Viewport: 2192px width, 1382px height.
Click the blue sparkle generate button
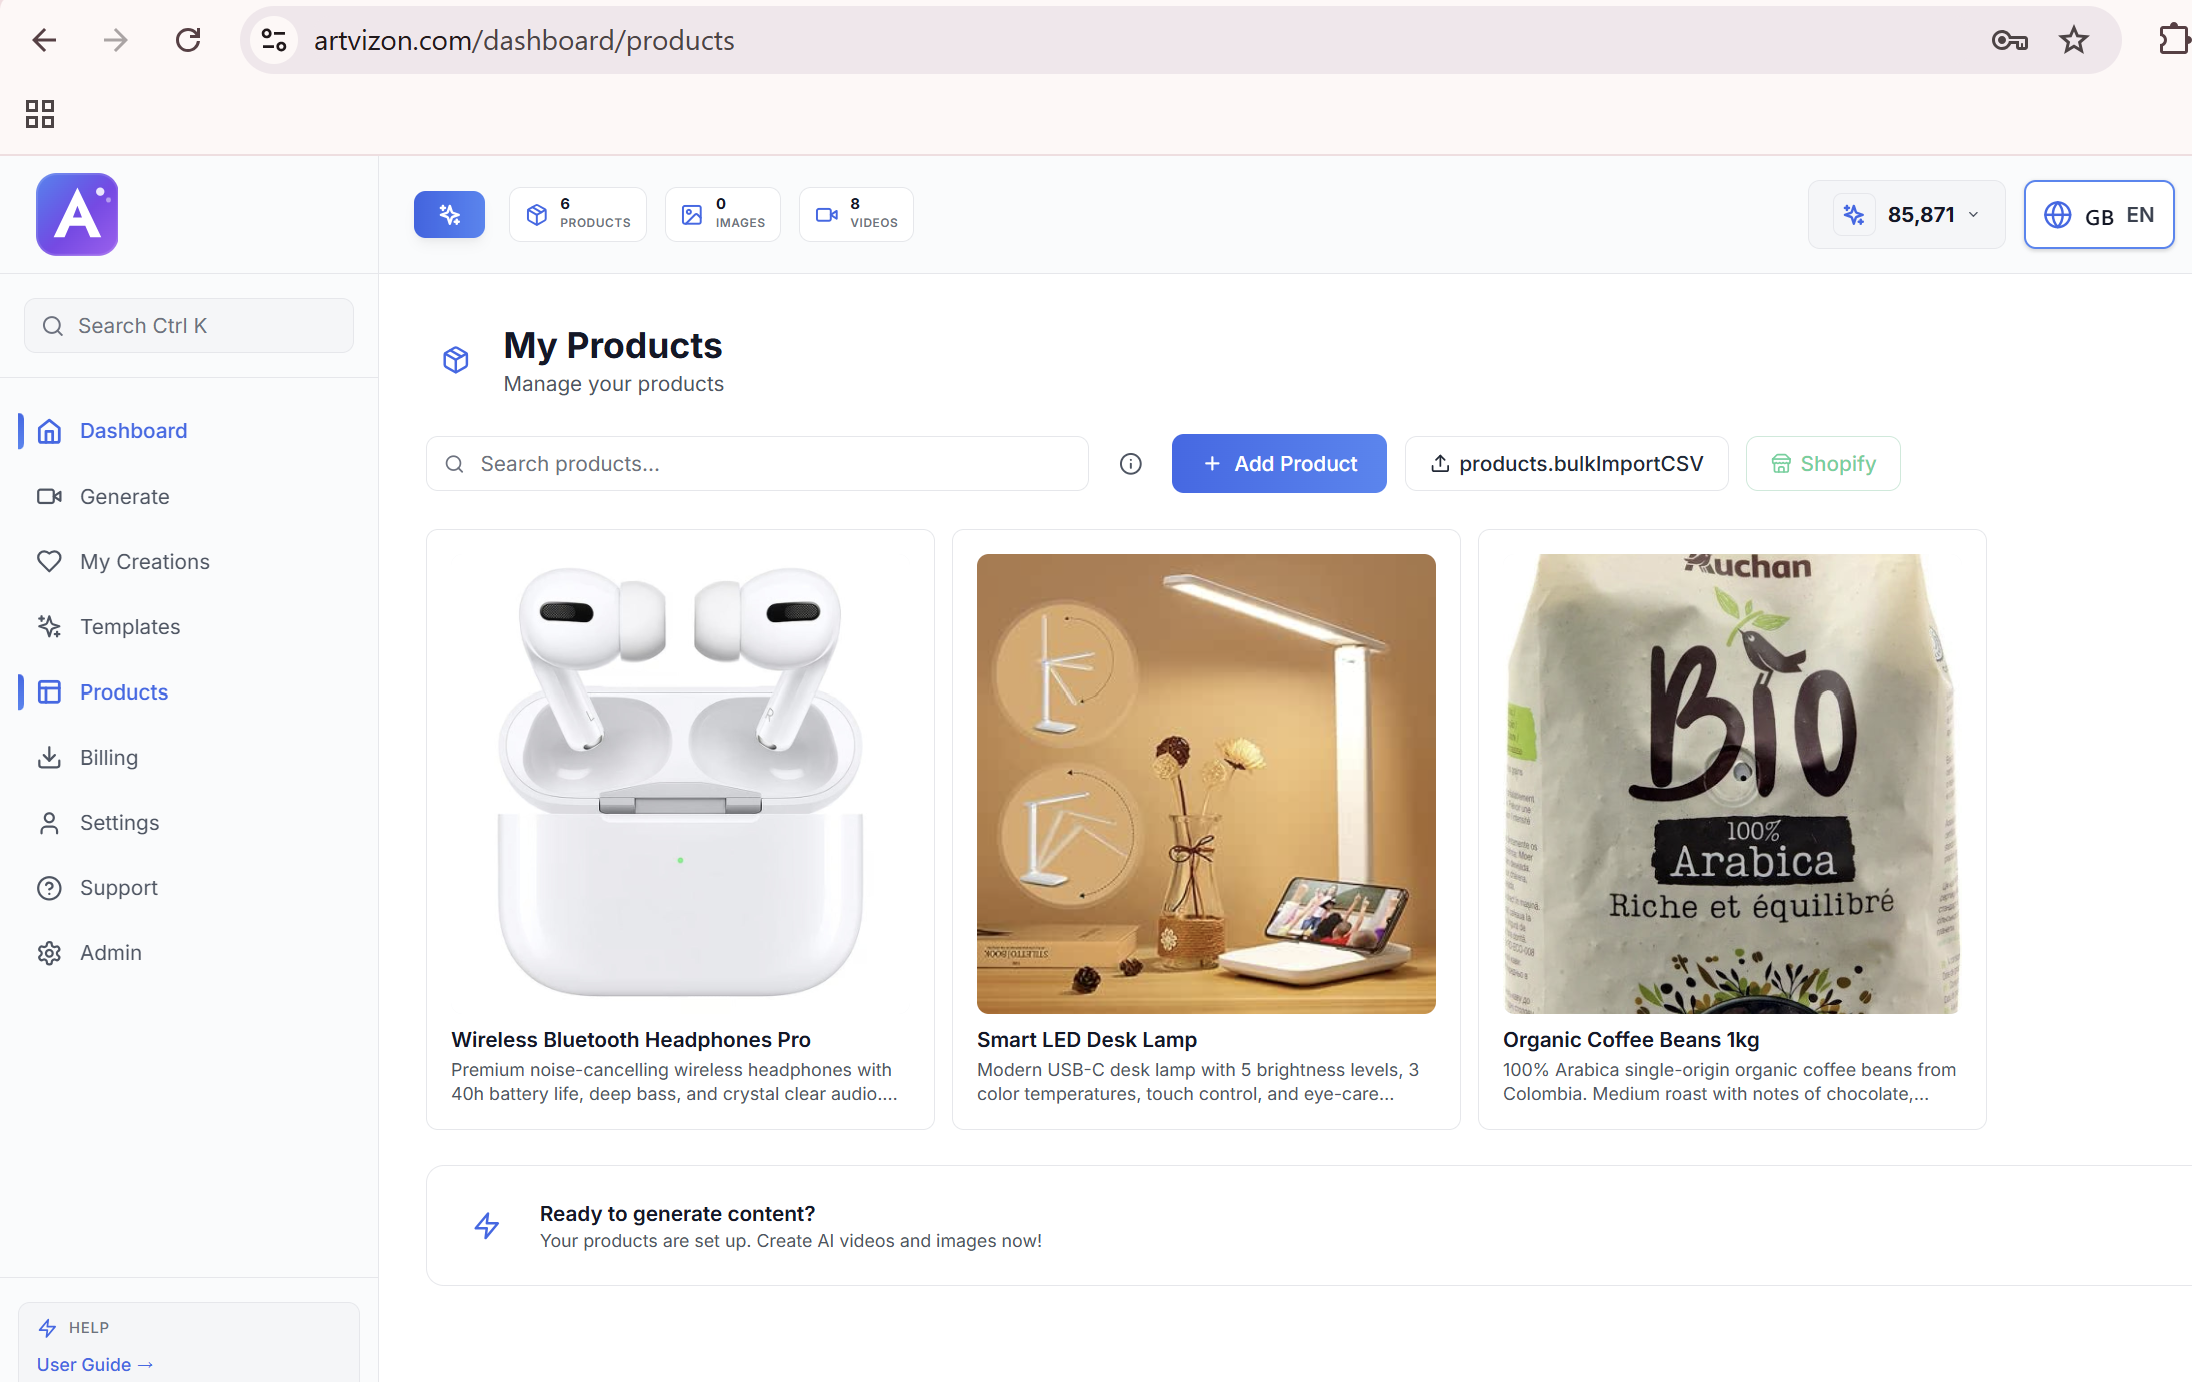pyautogui.click(x=449, y=214)
